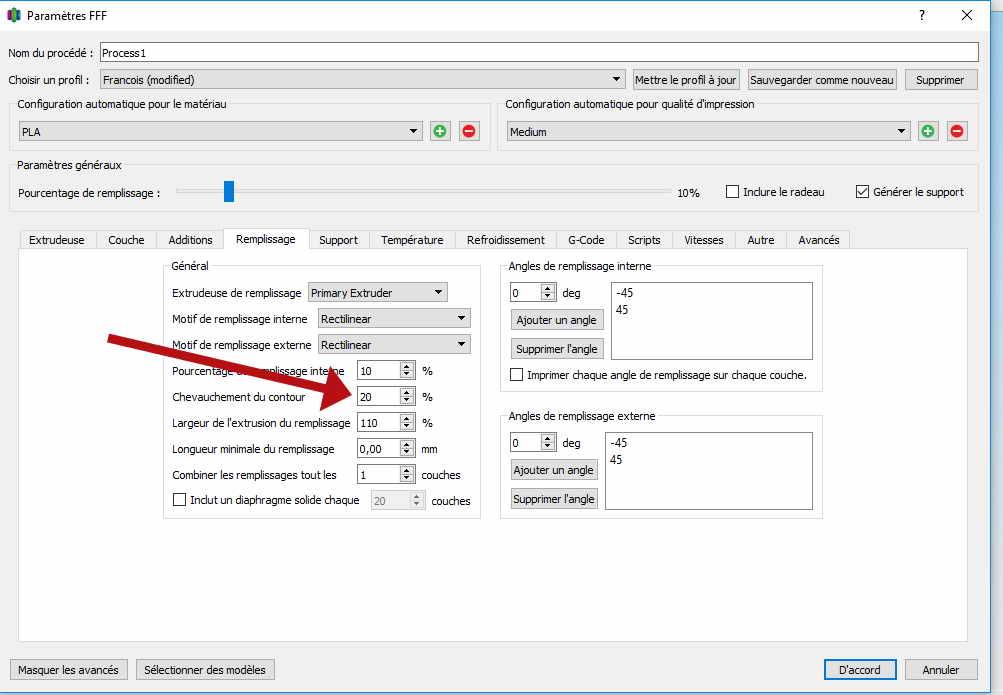This screenshot has width=1003, height=695.
Task: Open Motif de remplissage interne dropdown
Action: point(394,318)
